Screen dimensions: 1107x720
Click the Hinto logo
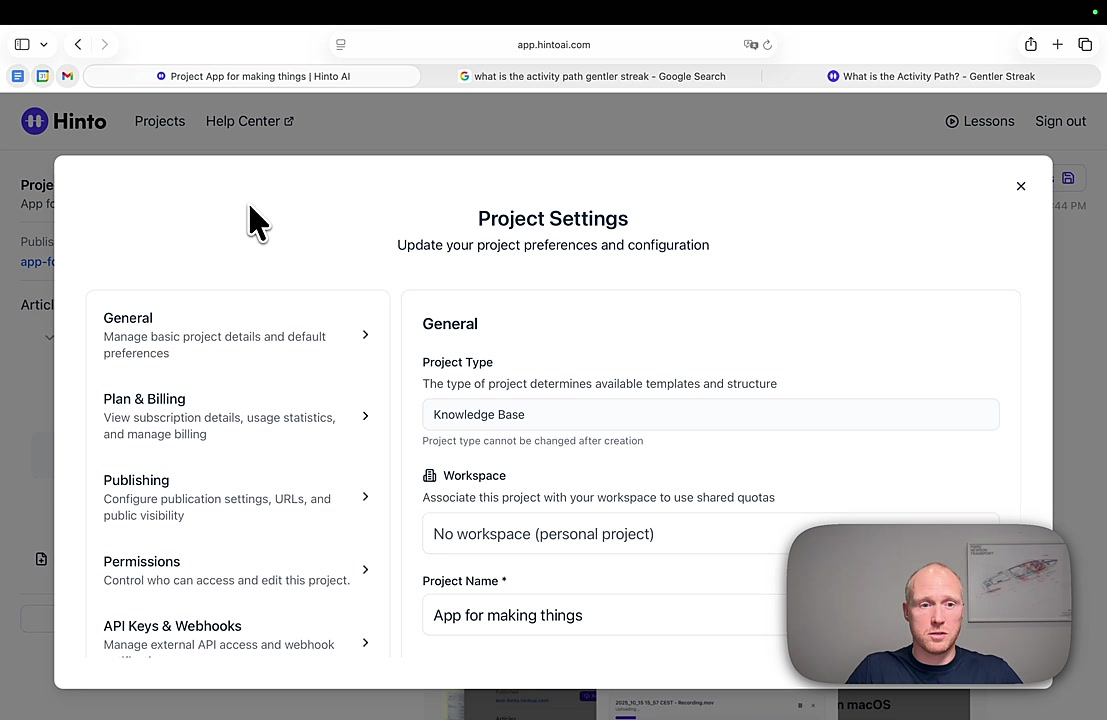64,121
